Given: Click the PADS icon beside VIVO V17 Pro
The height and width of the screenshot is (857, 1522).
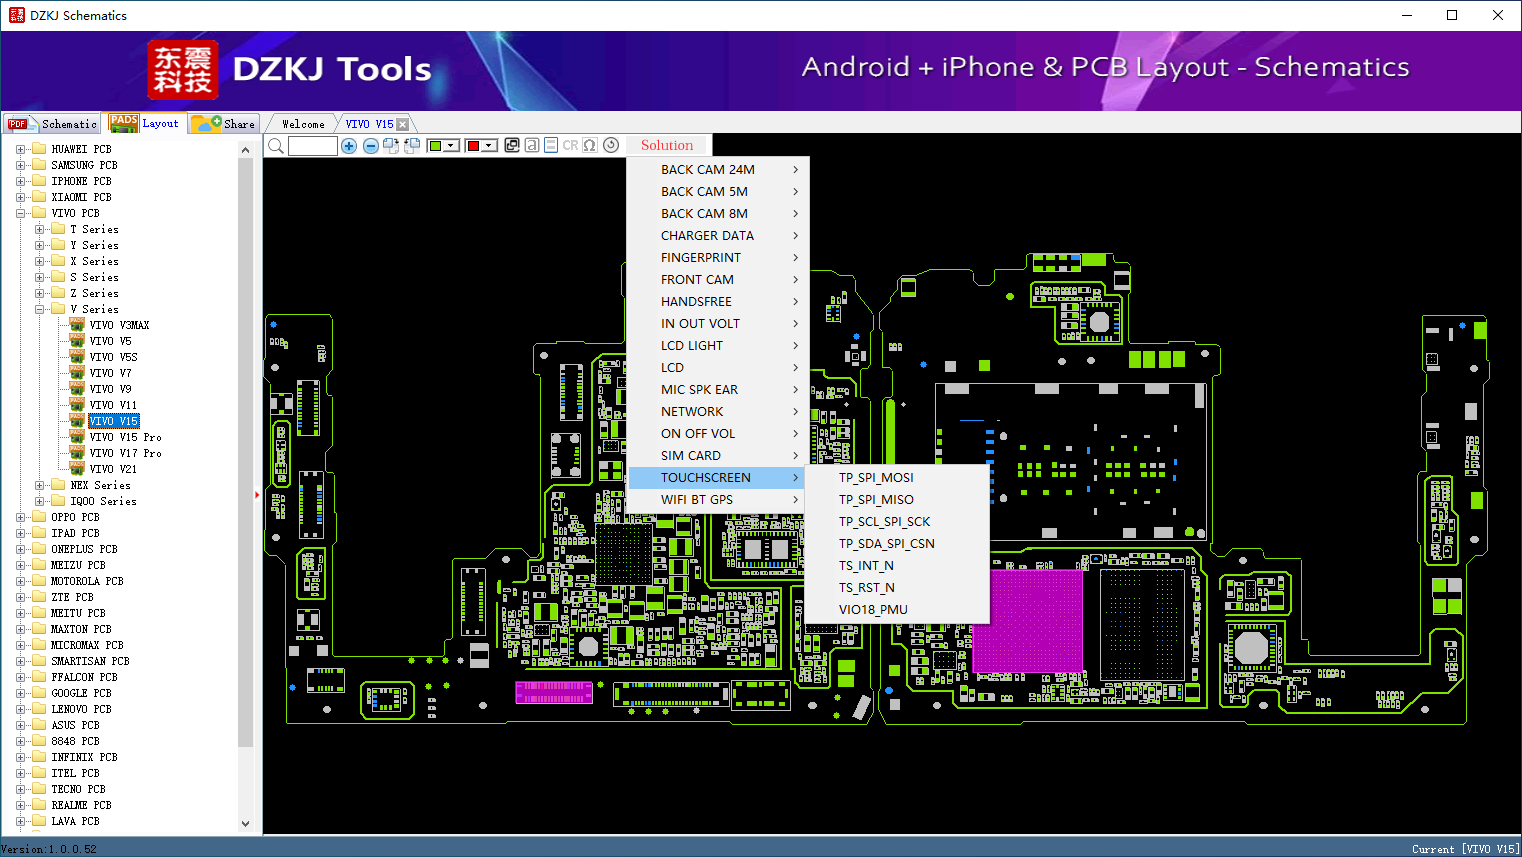Looking at the screenshot, I should 77,453.
